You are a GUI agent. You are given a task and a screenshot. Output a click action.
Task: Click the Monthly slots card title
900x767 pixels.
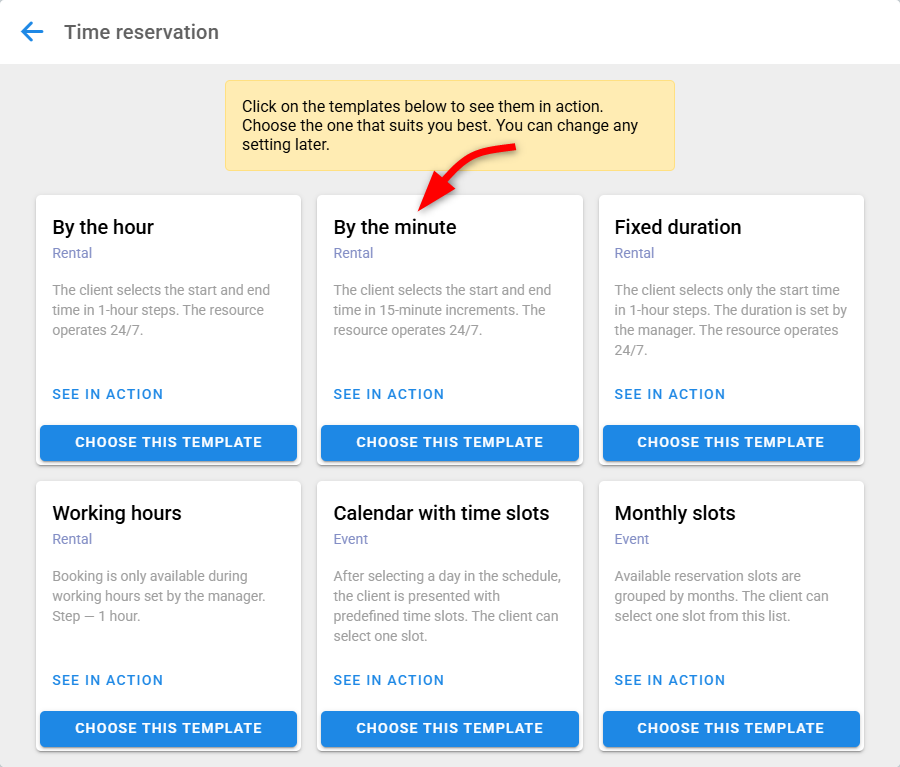(x=674, y=513)
